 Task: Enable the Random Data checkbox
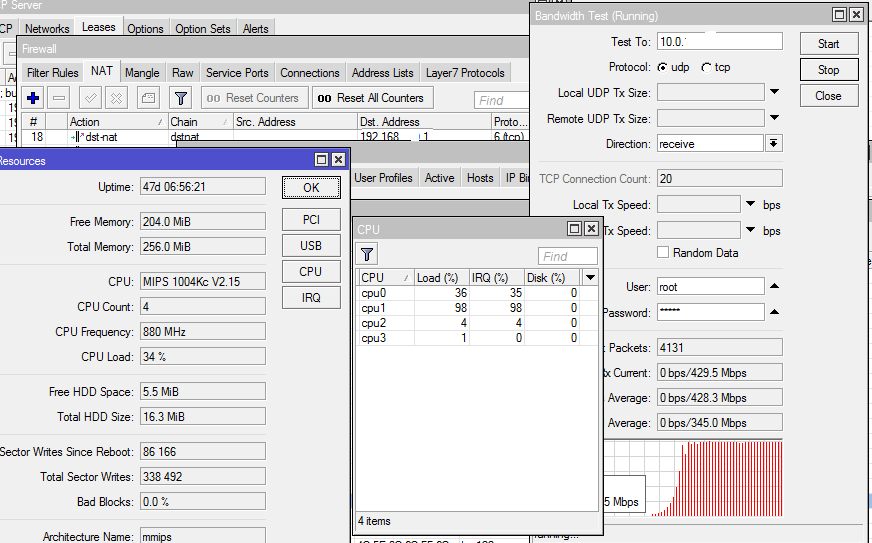(663, 253)
